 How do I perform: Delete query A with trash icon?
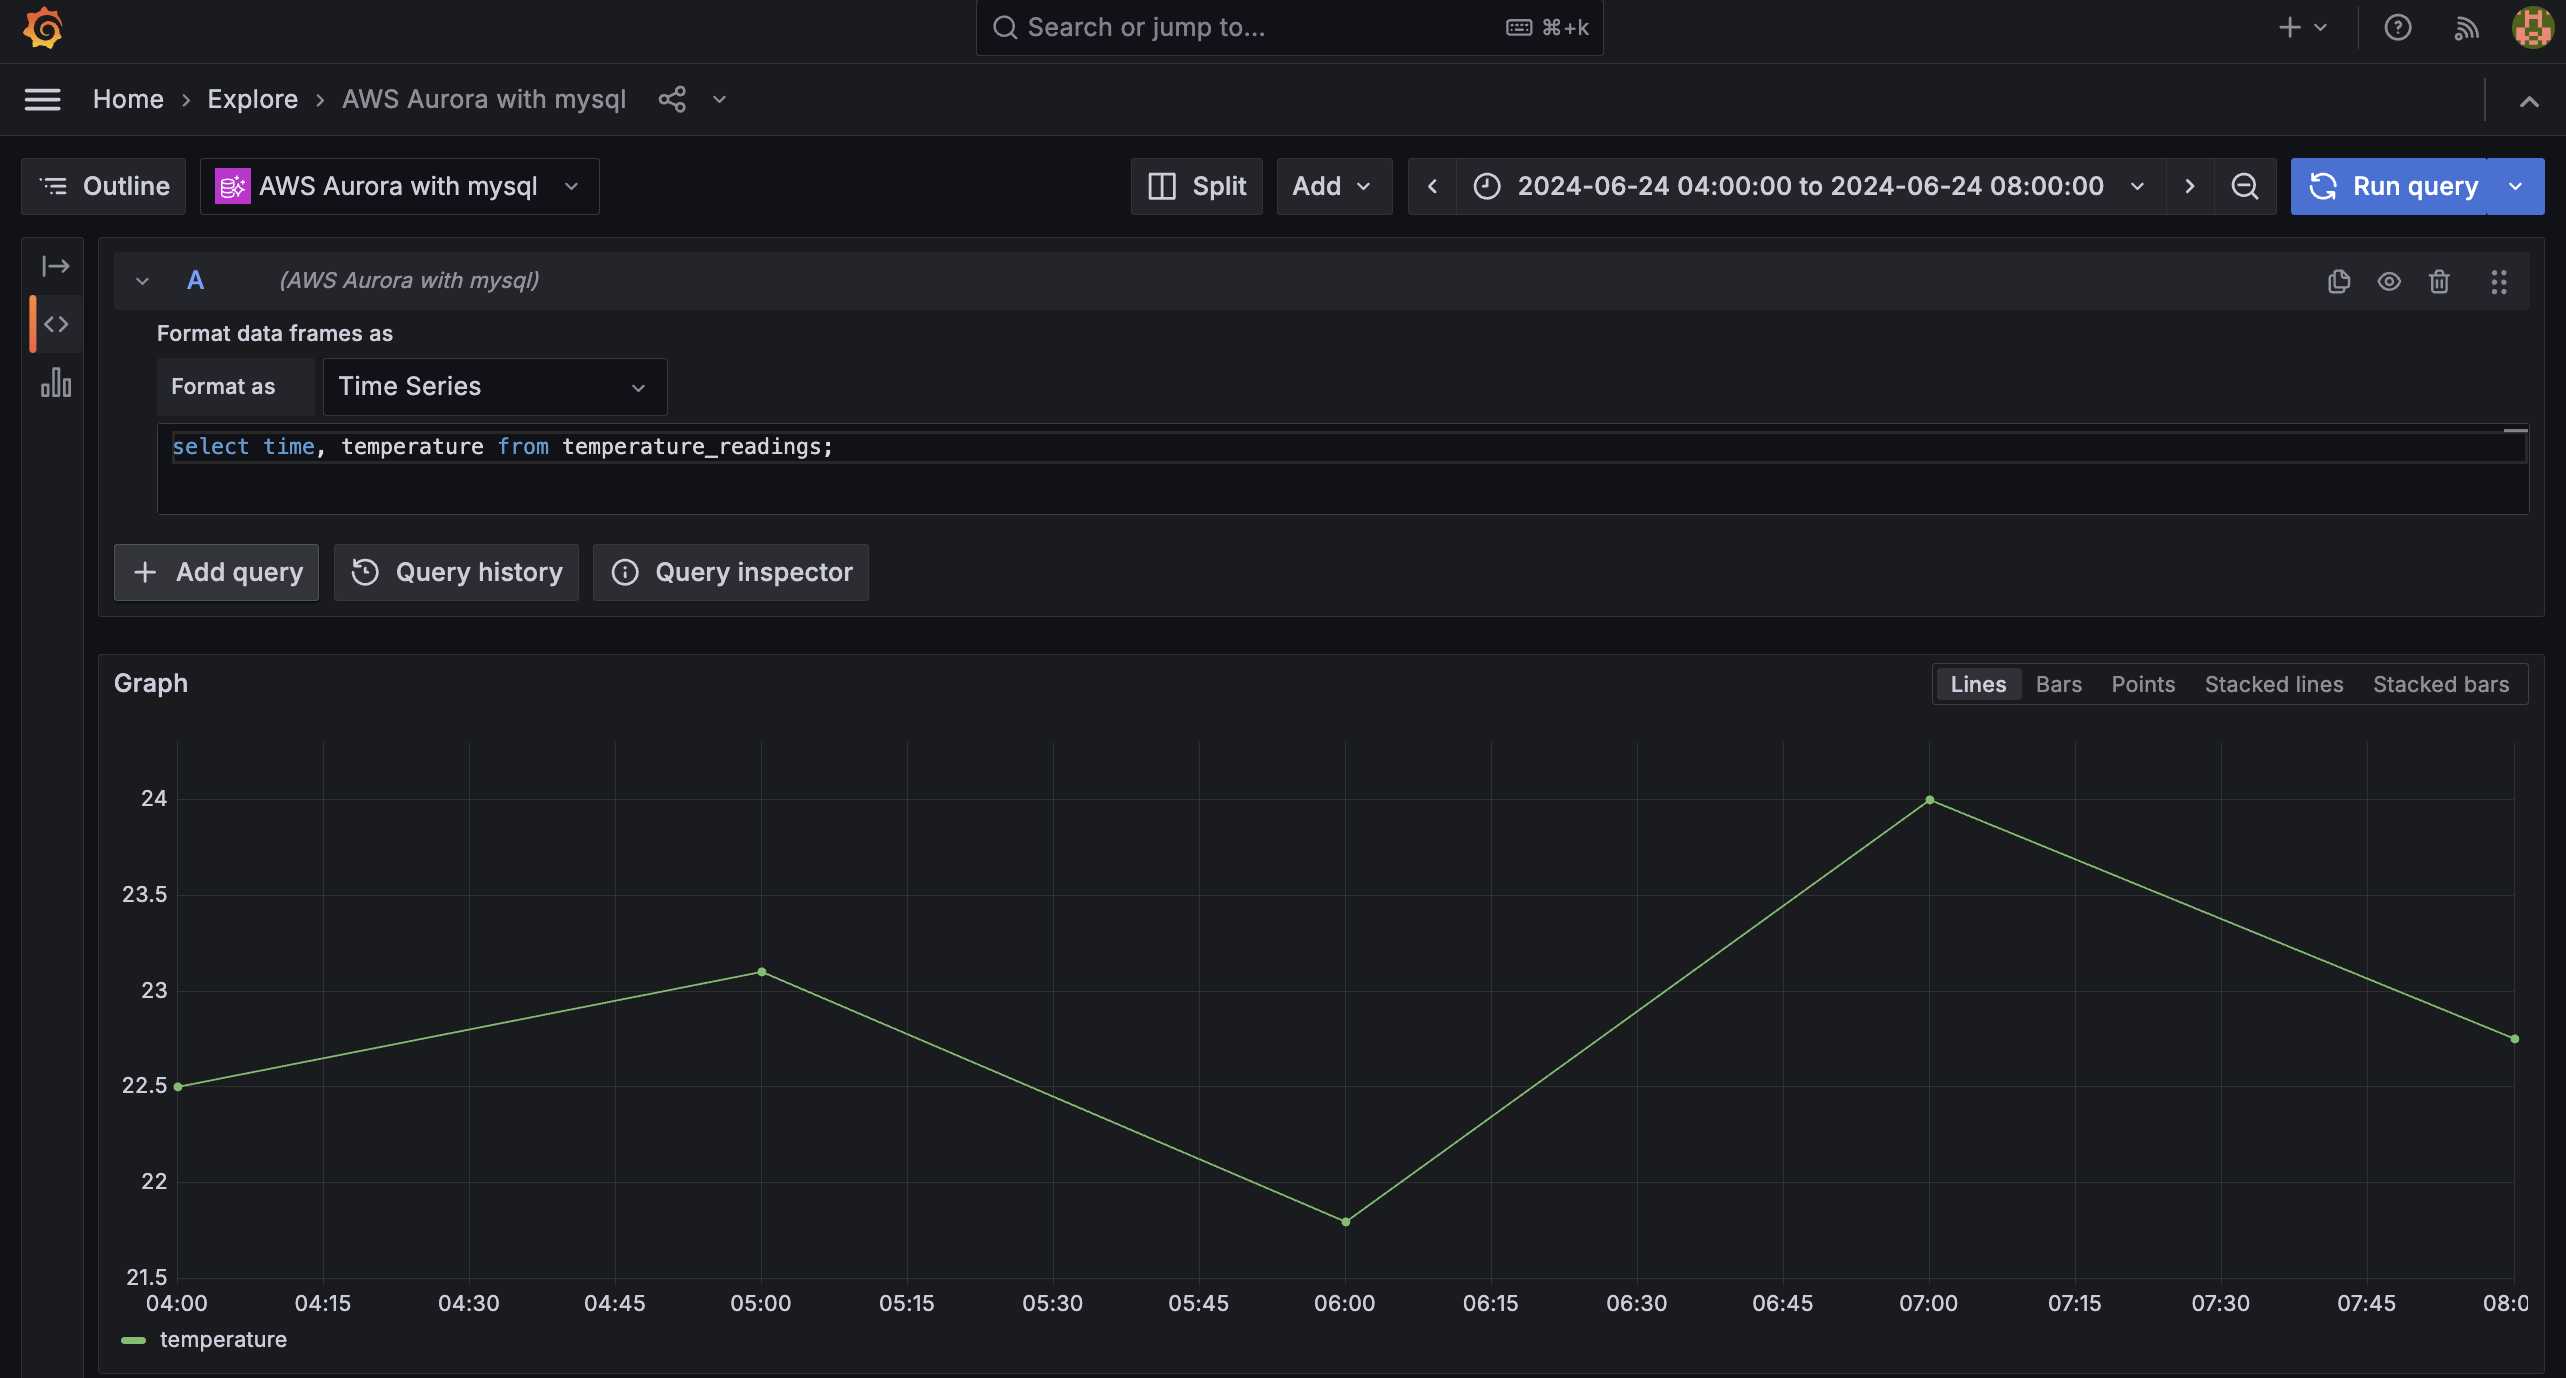pyautogui.click(x=2439, y=282)
